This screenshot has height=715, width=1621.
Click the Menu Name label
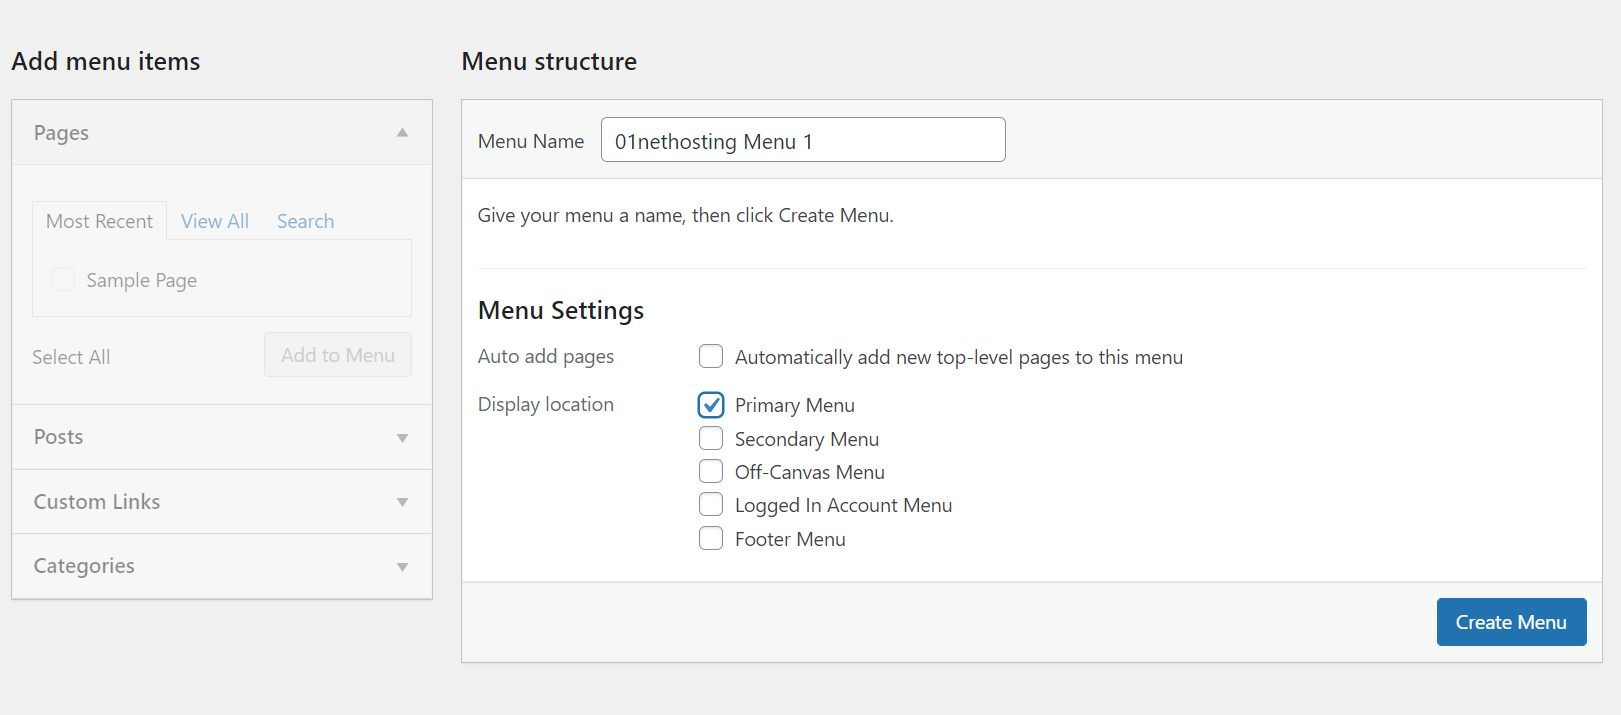click(531, 141)
